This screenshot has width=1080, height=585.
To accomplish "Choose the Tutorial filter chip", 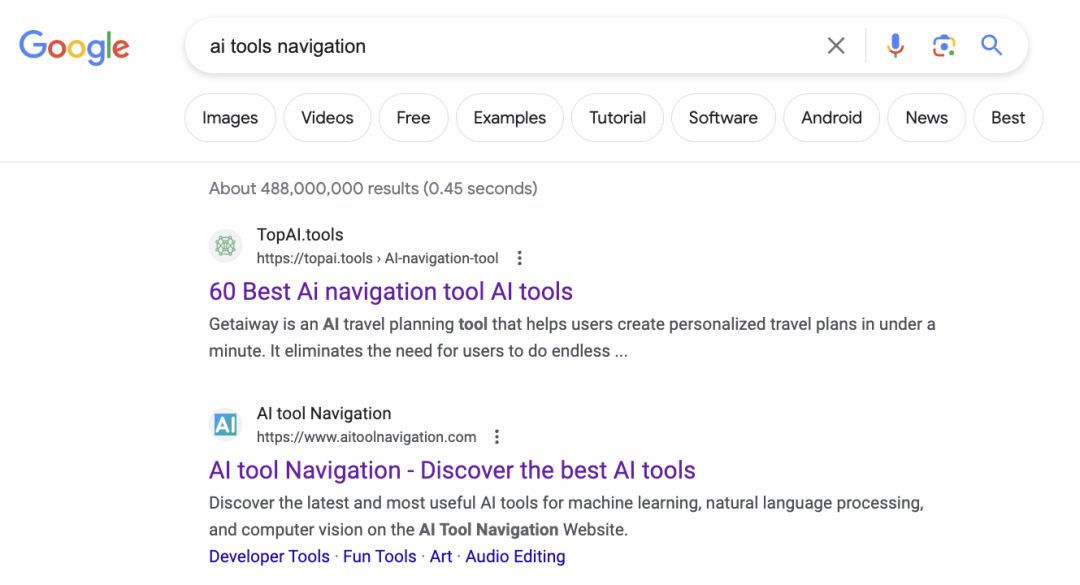I will coord(617,118).
